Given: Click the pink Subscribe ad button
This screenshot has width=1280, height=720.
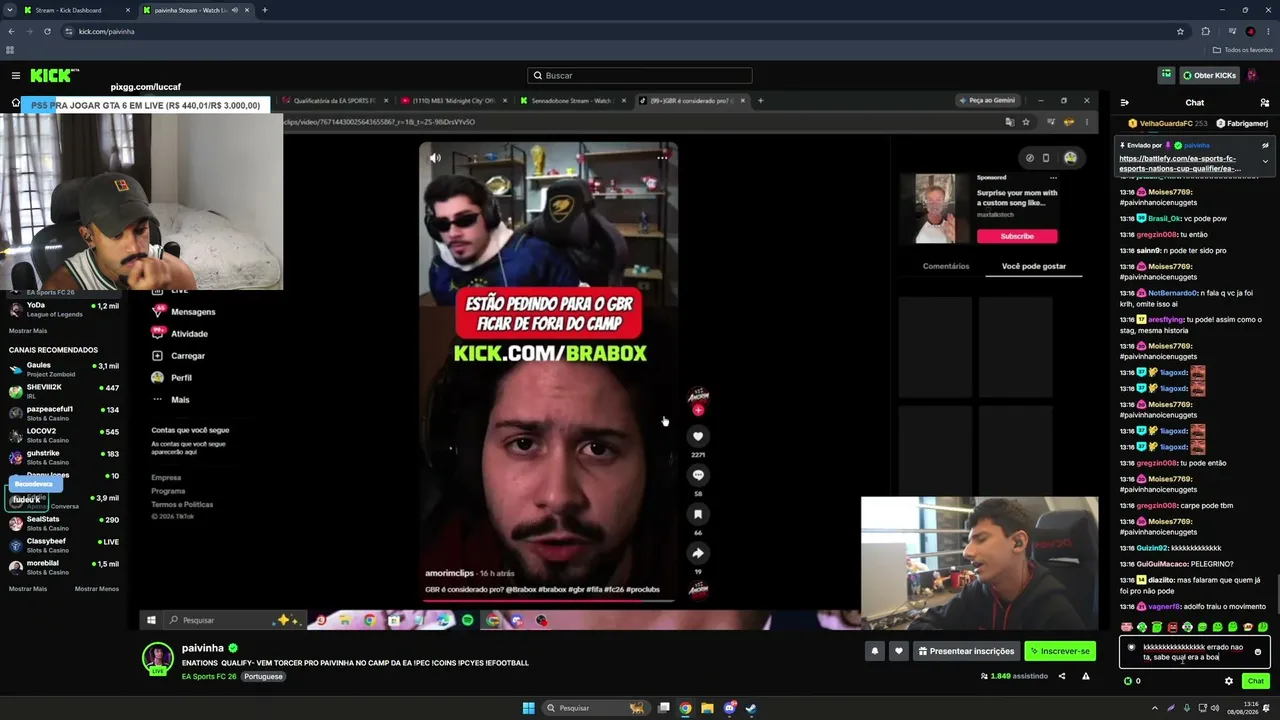Looking at the screenshot, I should 1017,236.
